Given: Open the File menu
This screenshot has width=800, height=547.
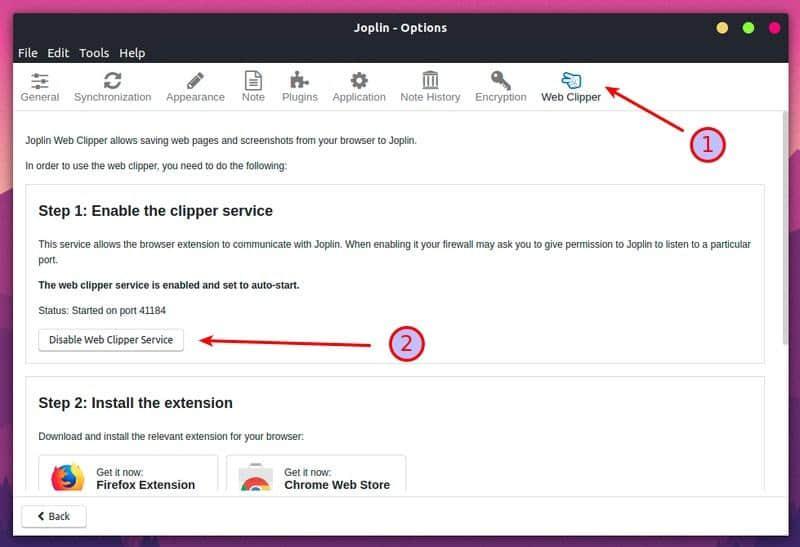Looking at the screenshot, I should pyautogui.click(x=27, y=53).
